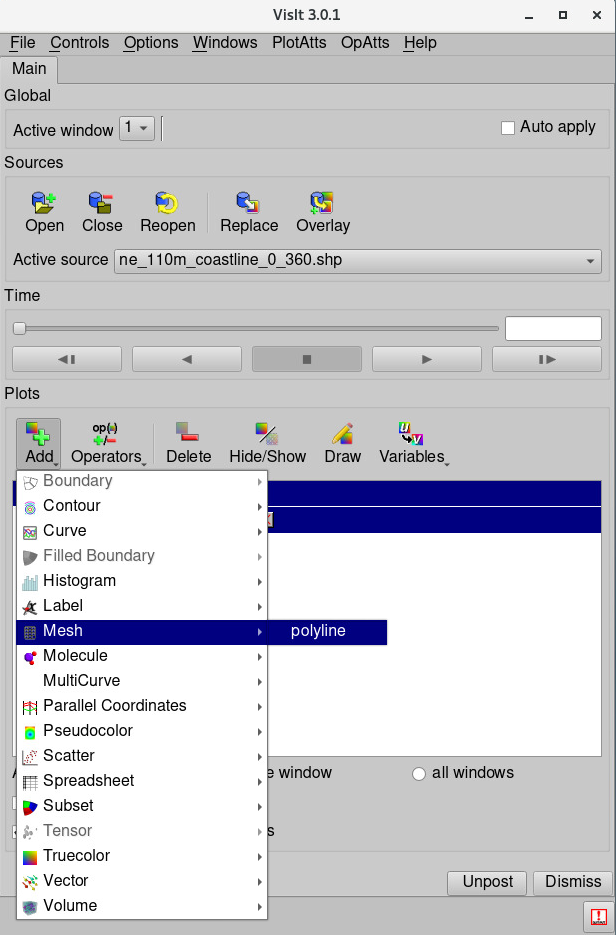The width and height of the screenshot is (616, 935).
Task: Open the Variables dropdown menu
Action: point(413,443)
